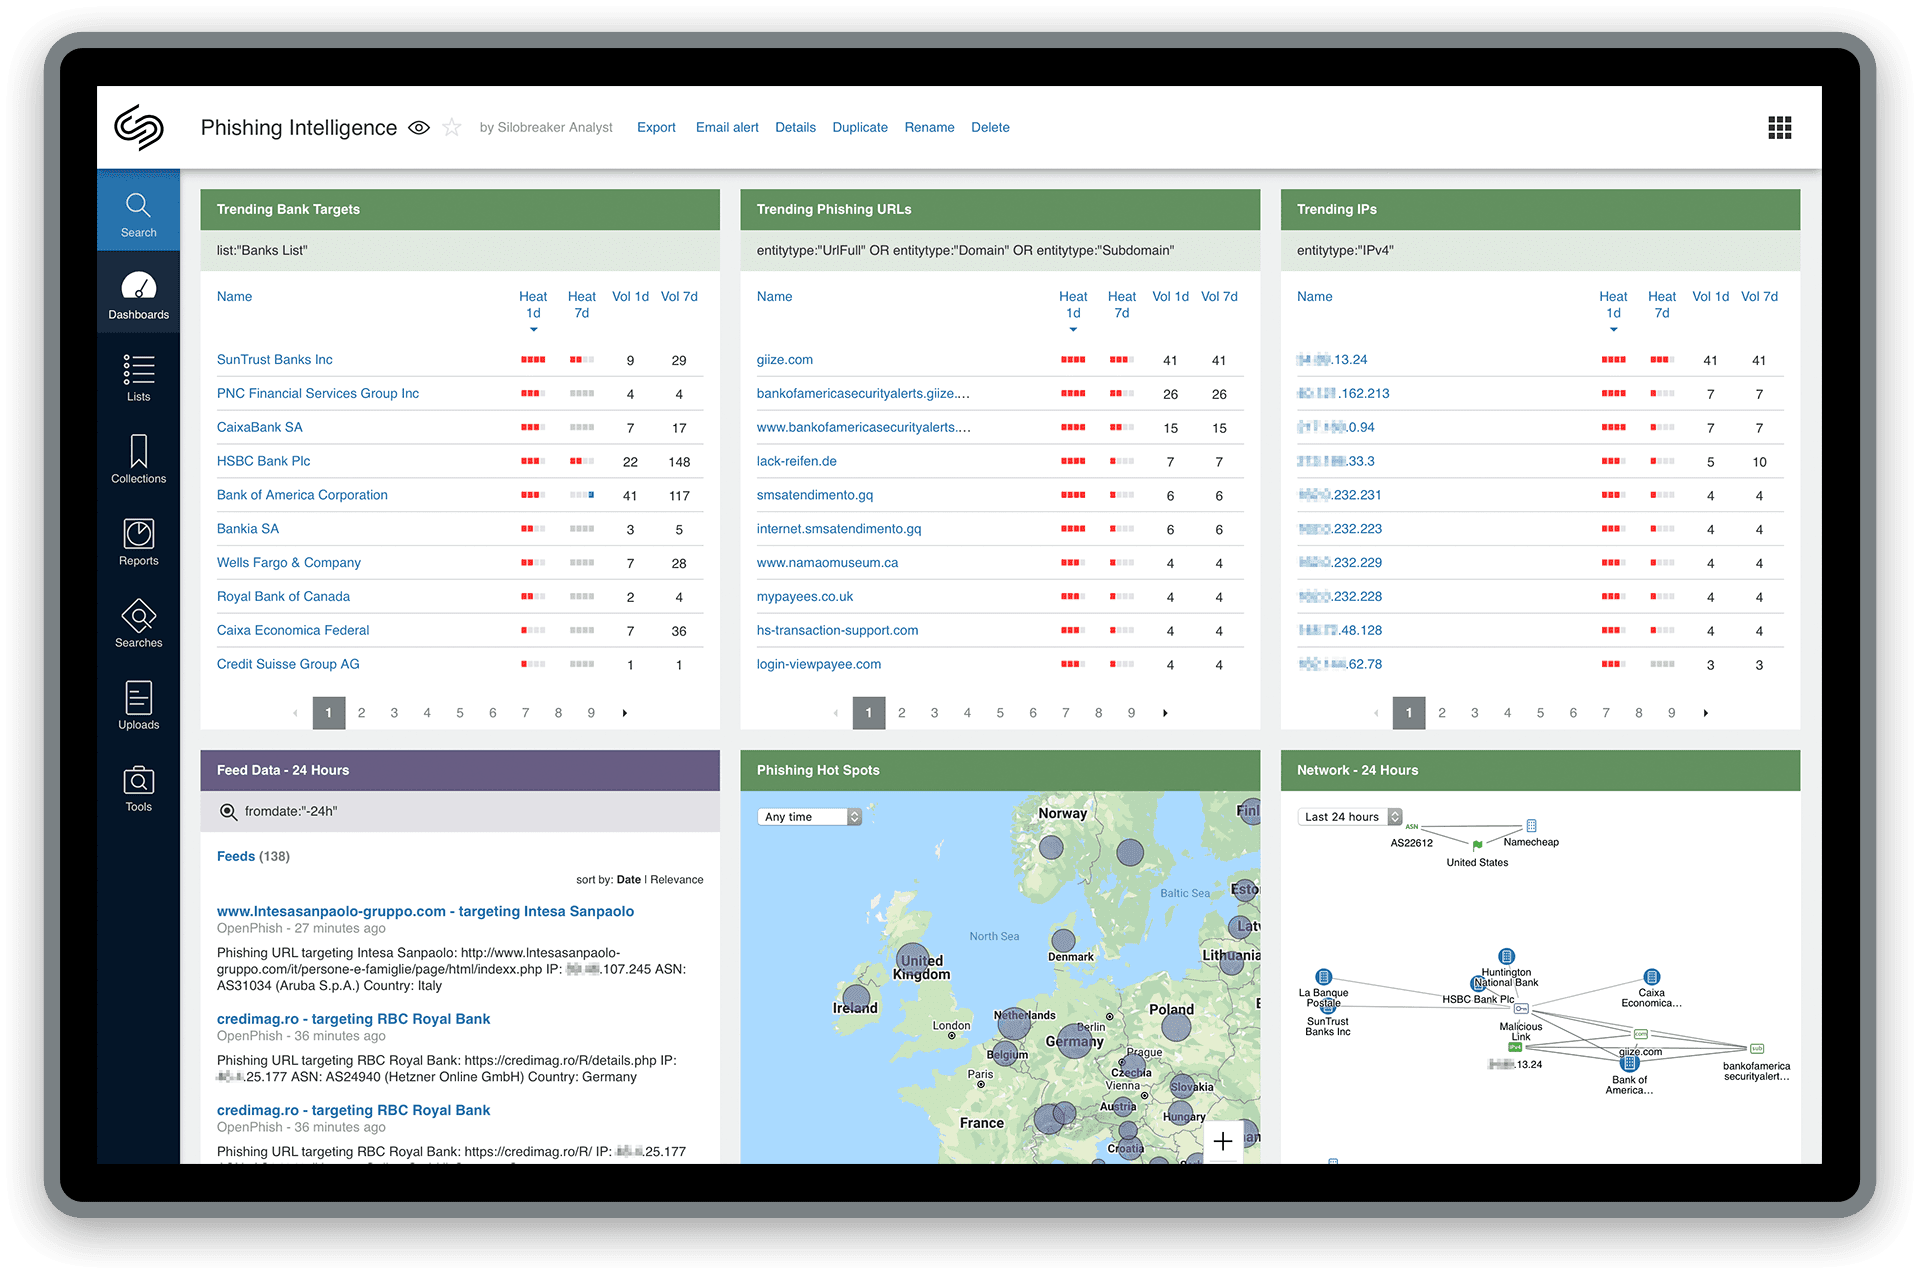Open the HSBC Bank Plc entry
The width and height of the screenshot is (1920, 1274).
point(264,461)
